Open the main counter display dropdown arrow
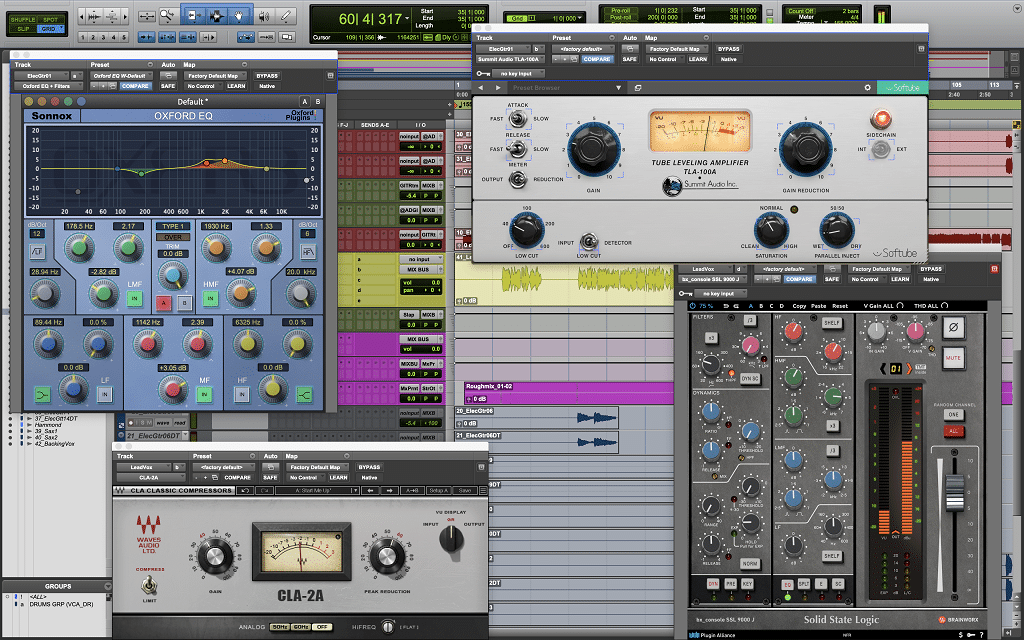1024x640 pixels. point(408,18)
